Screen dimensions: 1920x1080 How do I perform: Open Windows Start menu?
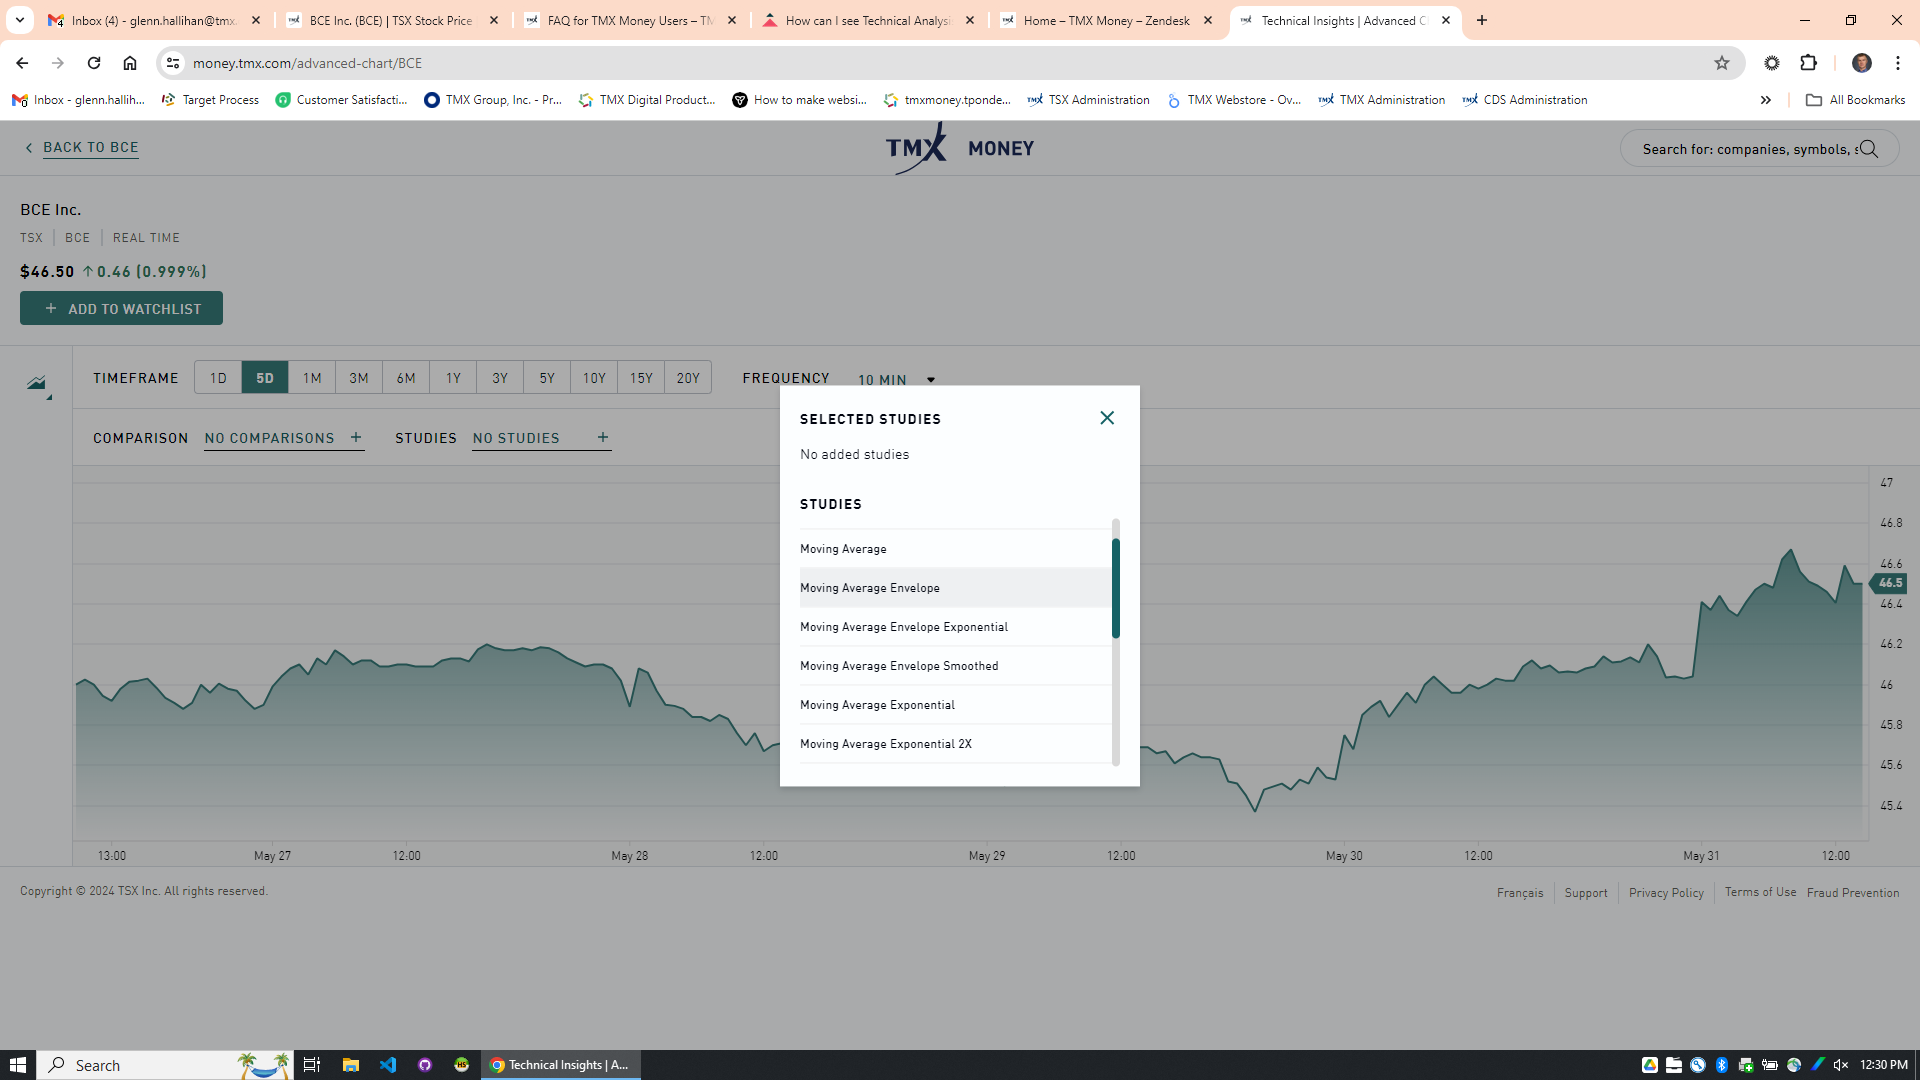pyautogui.click(x=18, y=1065)
